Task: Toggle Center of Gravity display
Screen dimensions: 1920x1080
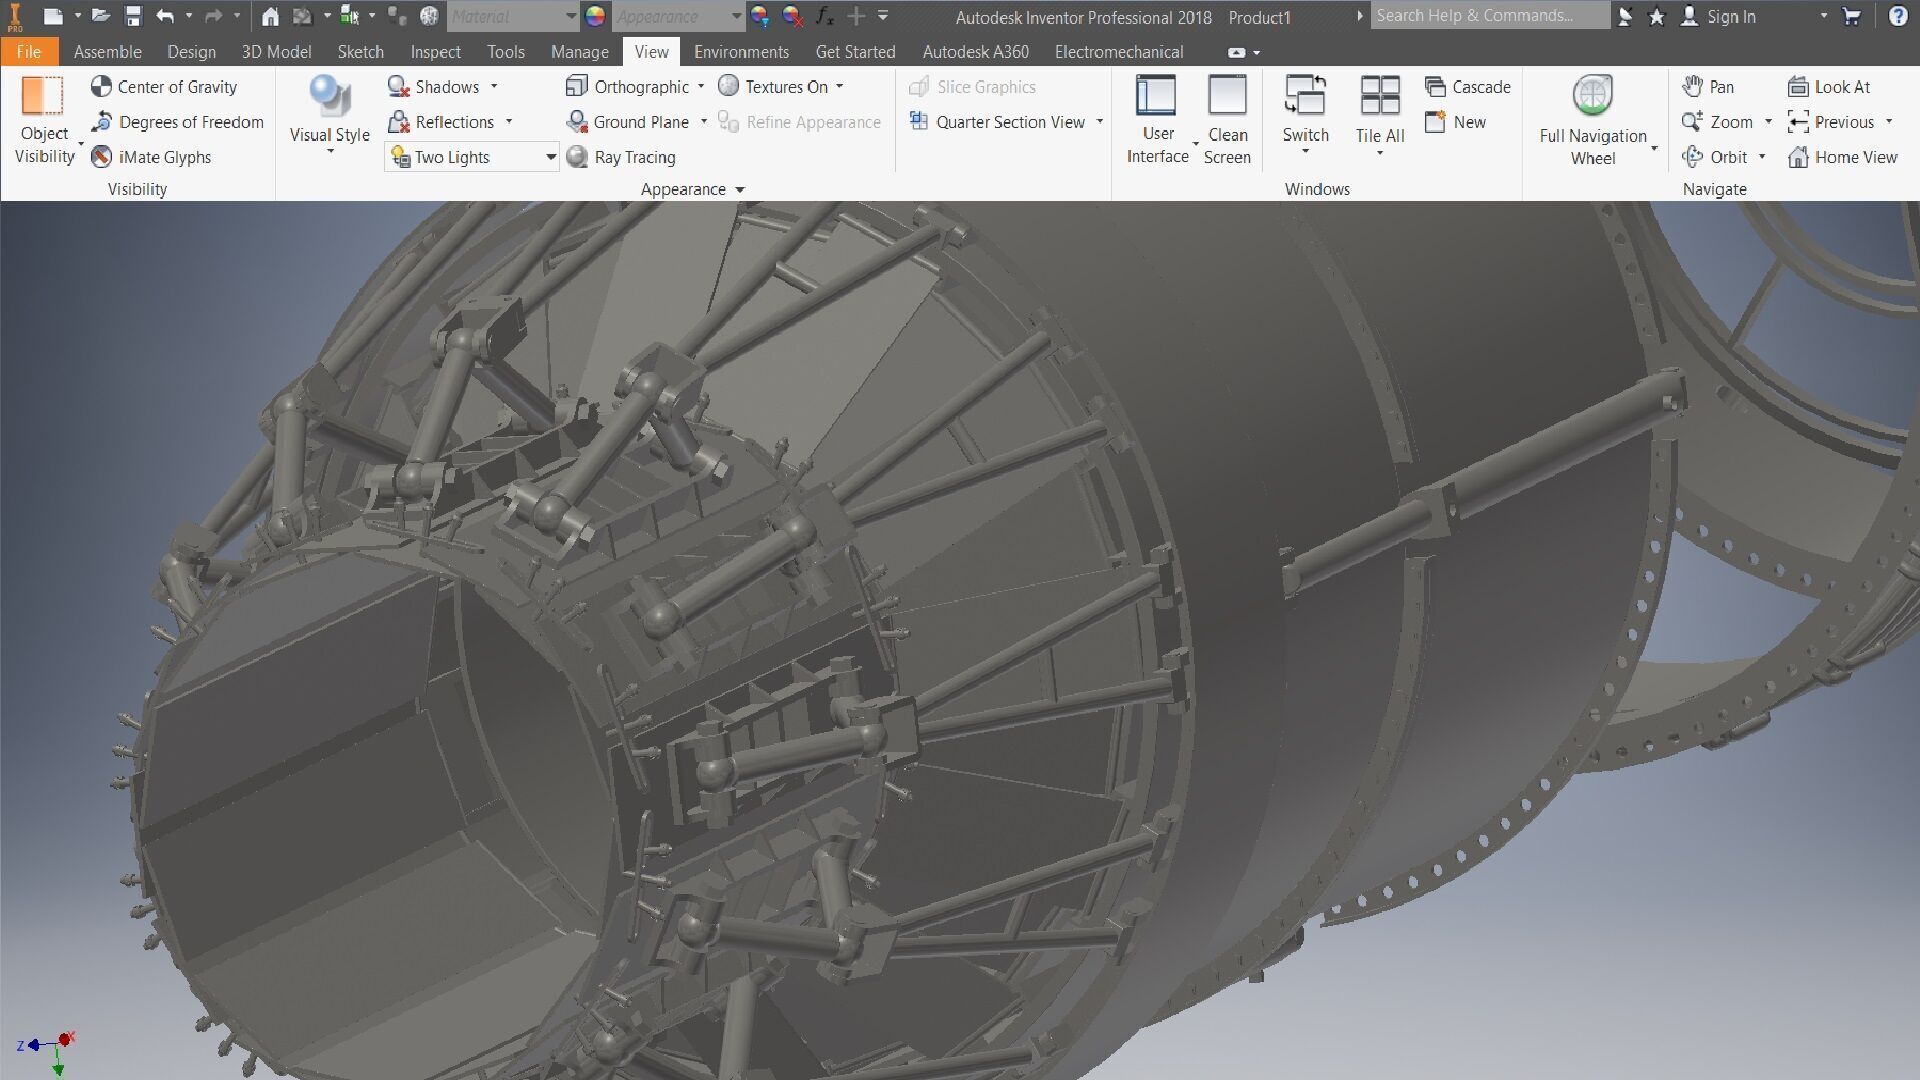Action: (x=164, y=87)
